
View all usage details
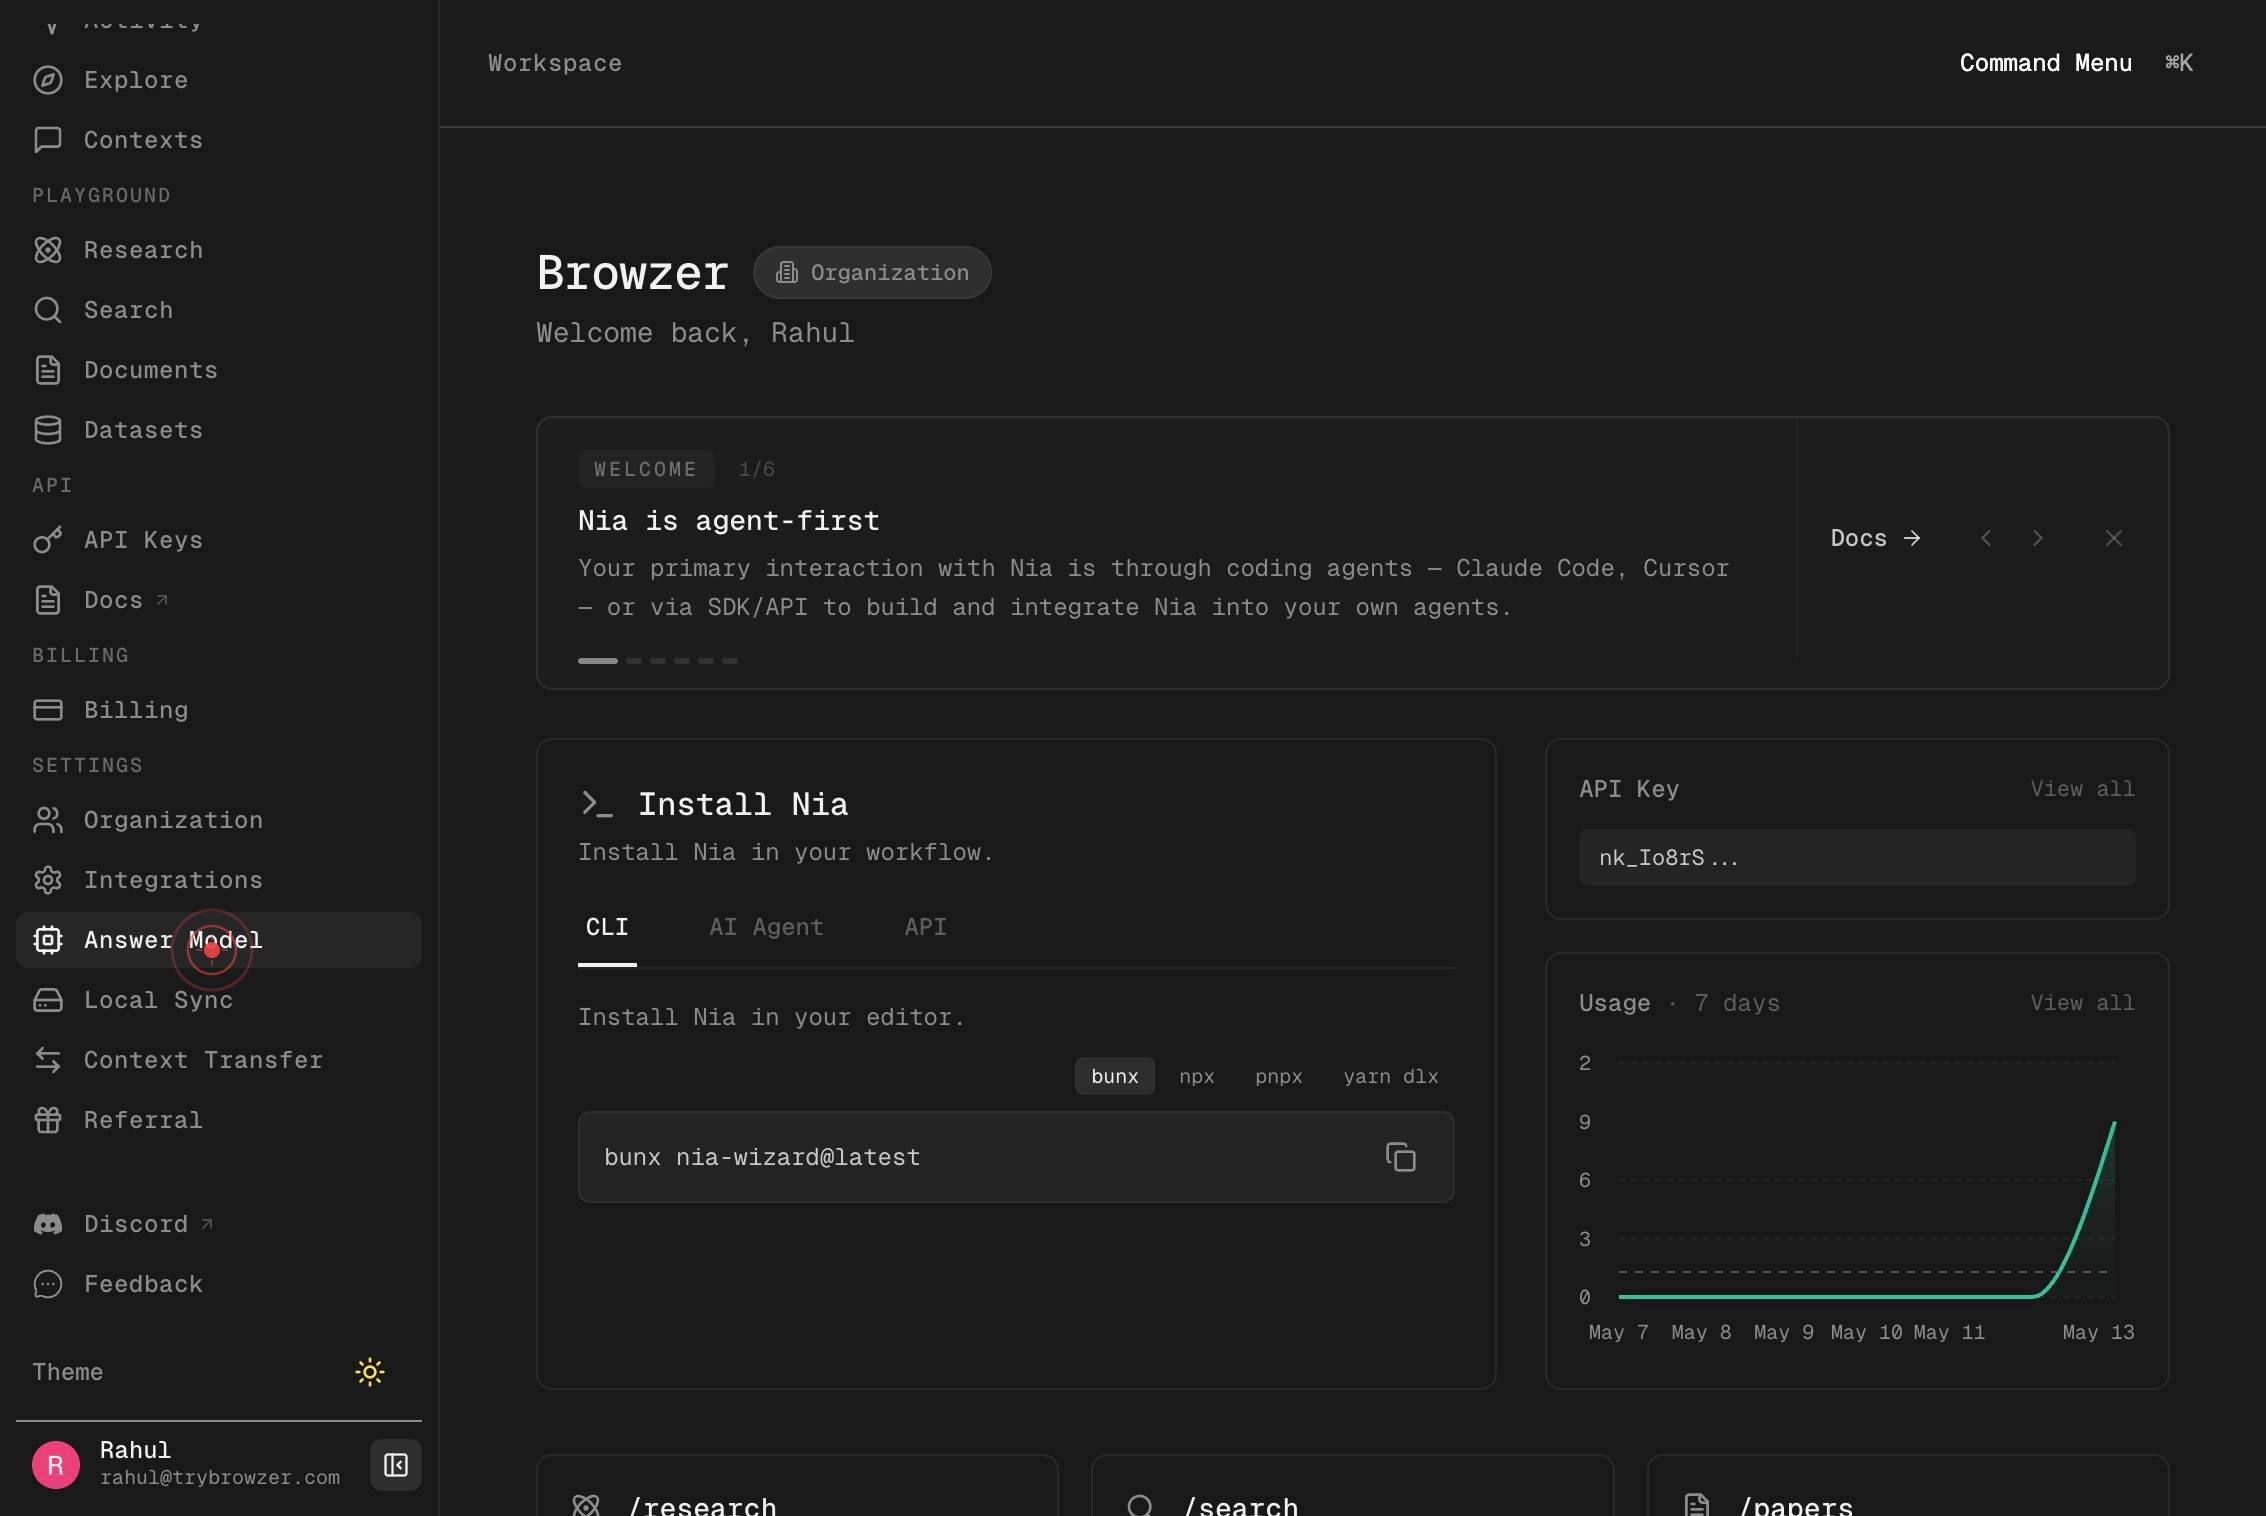pyautogui.click(x=2082, y=1003)
